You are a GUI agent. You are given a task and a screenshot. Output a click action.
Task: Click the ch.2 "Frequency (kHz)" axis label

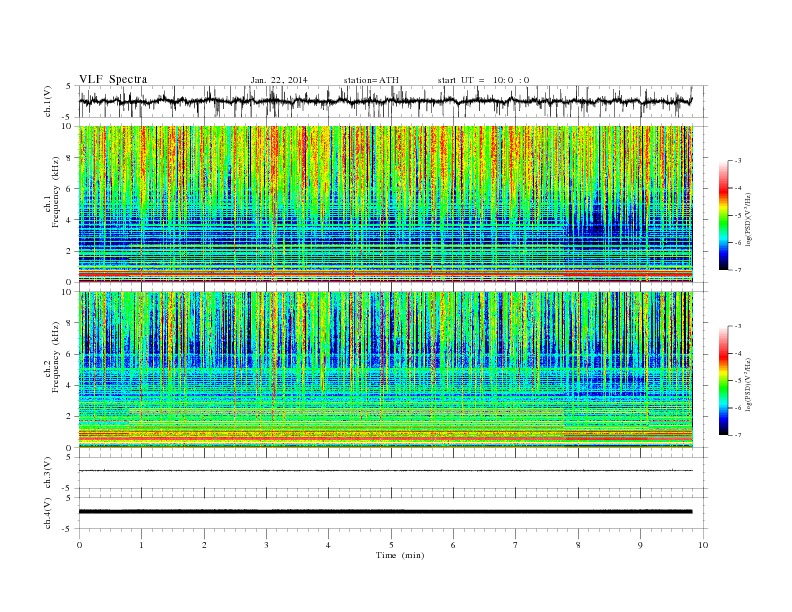coord(56,356)
